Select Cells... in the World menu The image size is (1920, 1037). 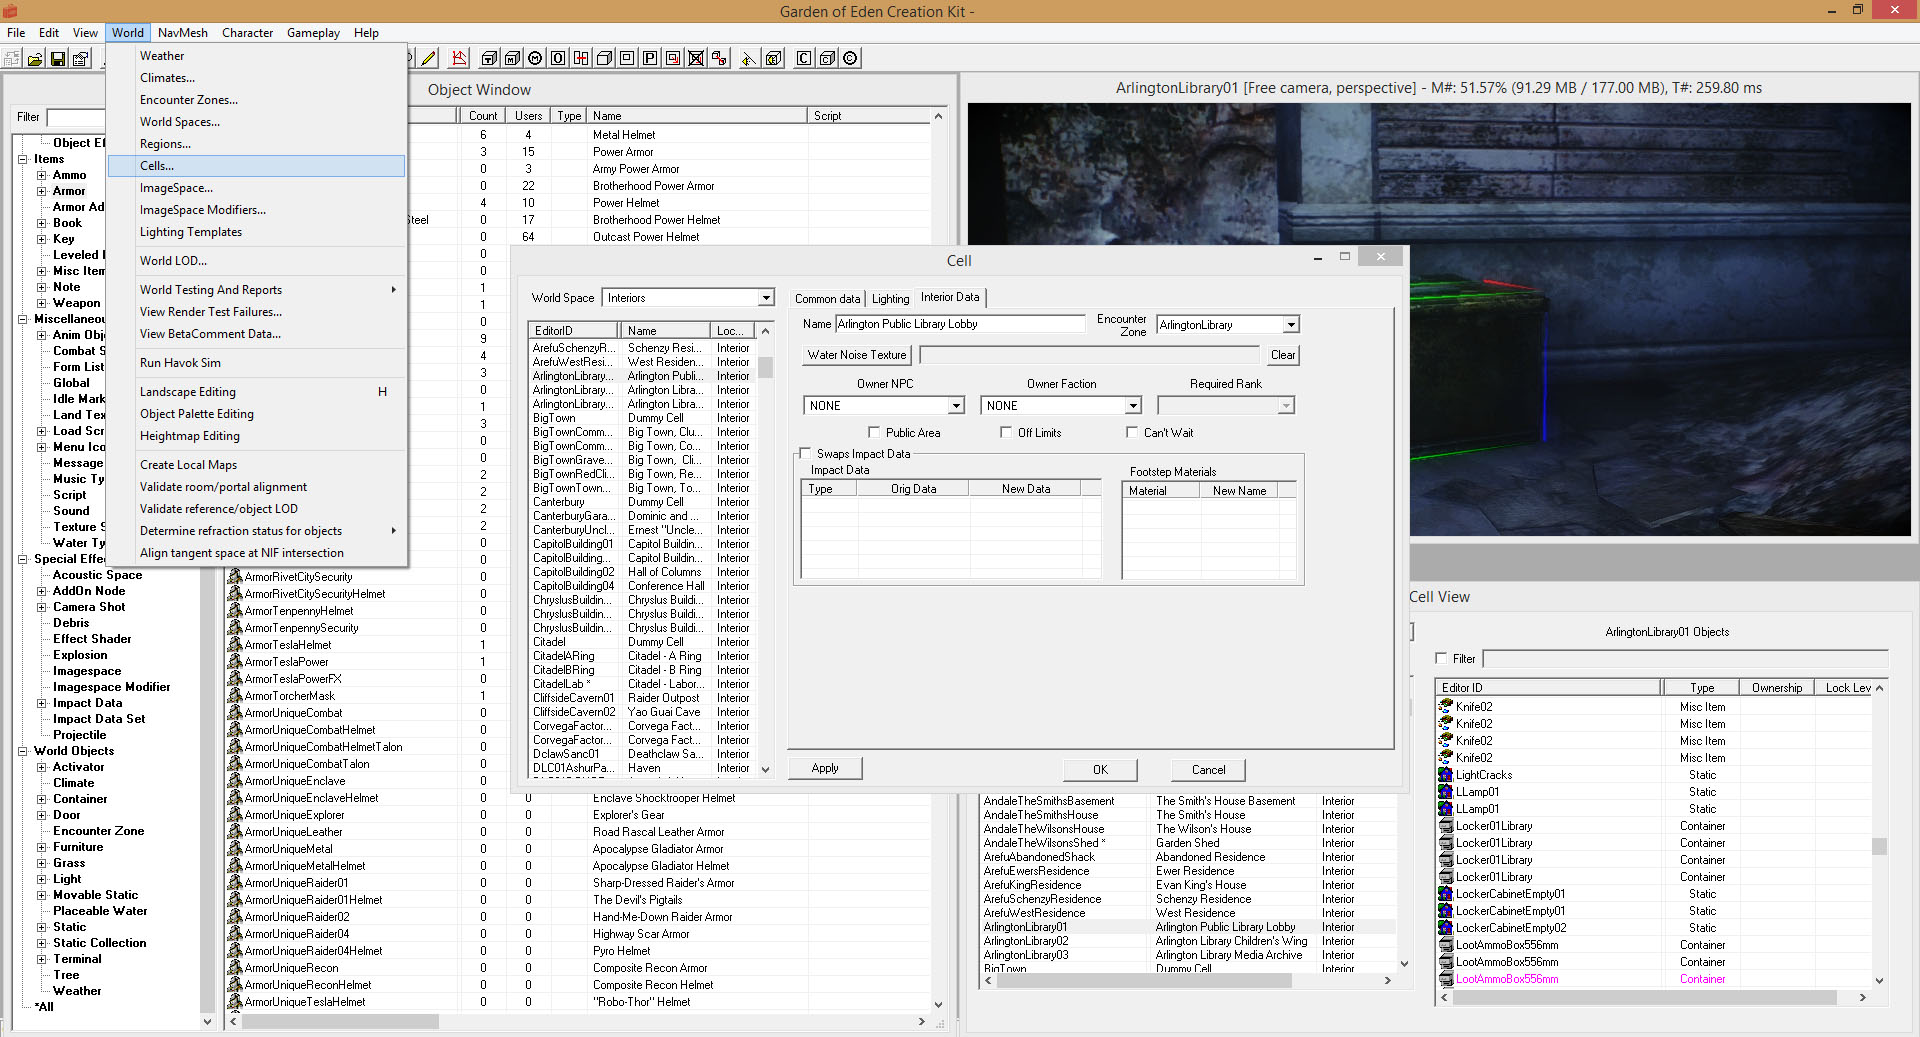pyautogui.click(x=256, y=166)
